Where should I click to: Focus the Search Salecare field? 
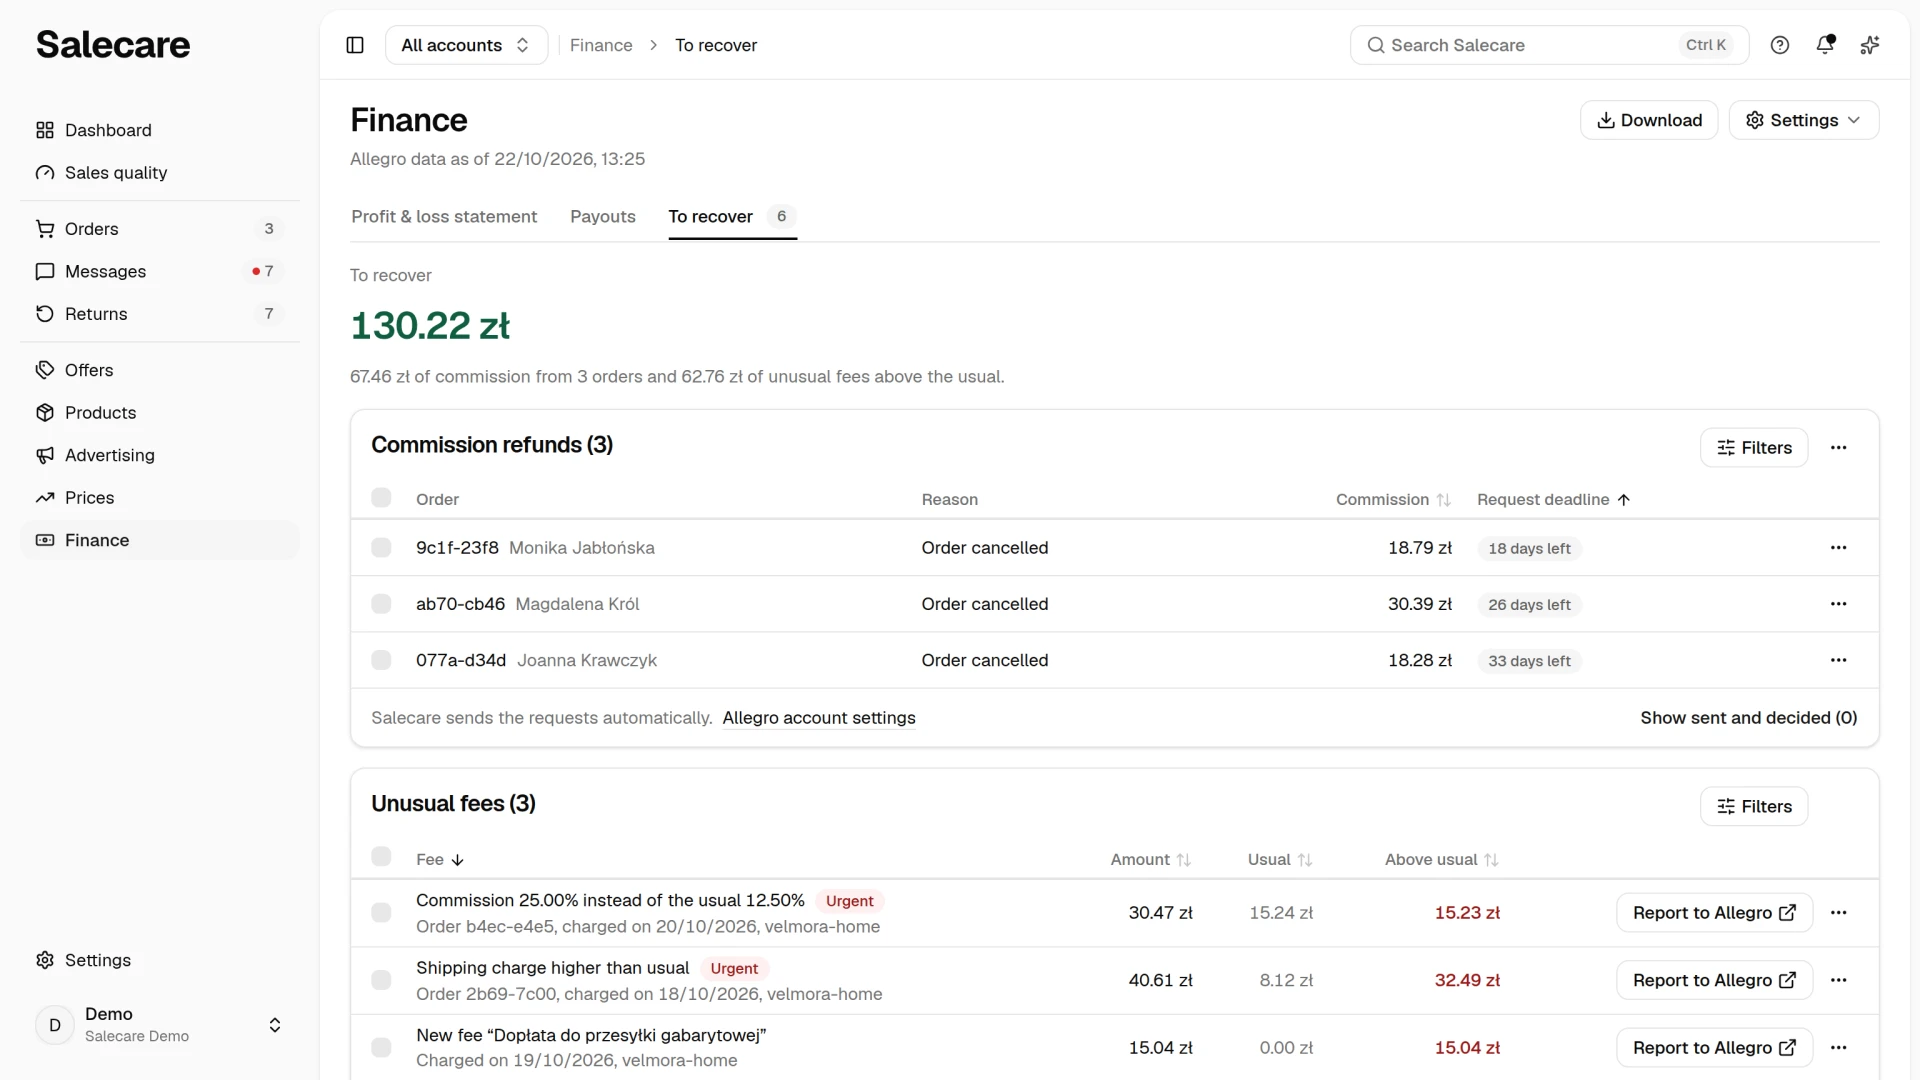(1549, 45)
